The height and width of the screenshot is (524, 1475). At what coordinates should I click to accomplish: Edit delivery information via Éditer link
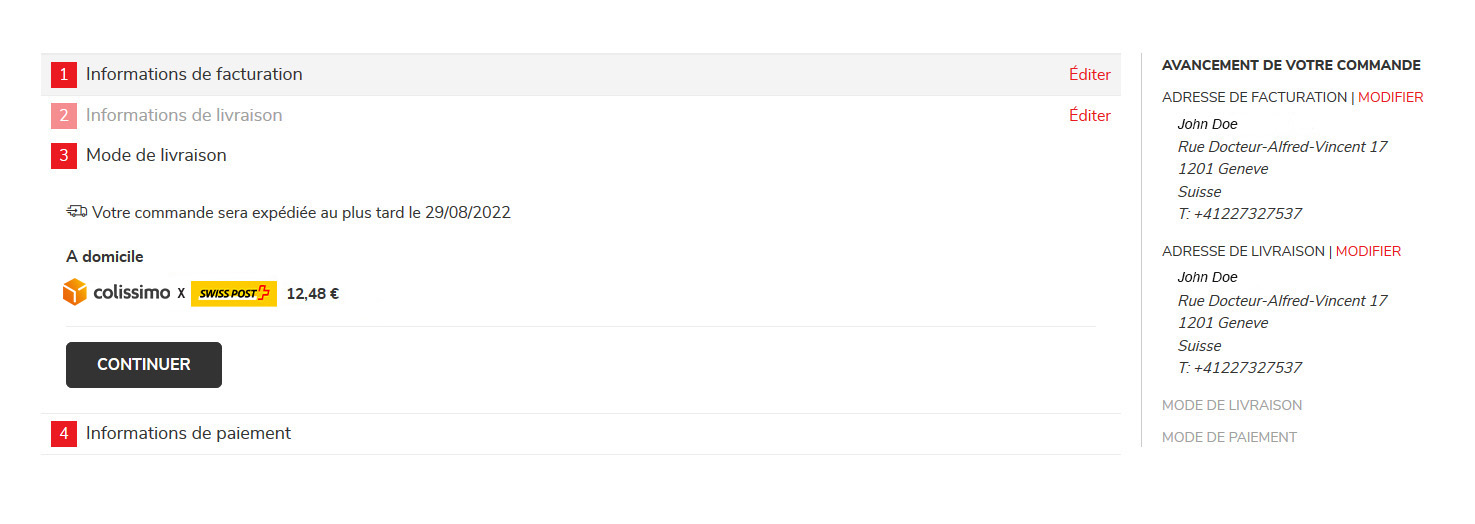click(1089, 115)
